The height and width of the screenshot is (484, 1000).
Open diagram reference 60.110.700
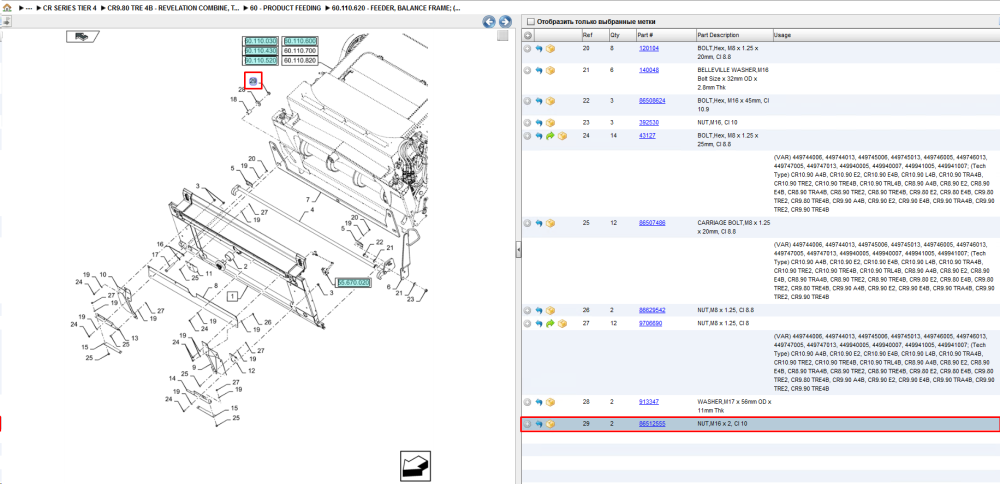tap(300, 51)
